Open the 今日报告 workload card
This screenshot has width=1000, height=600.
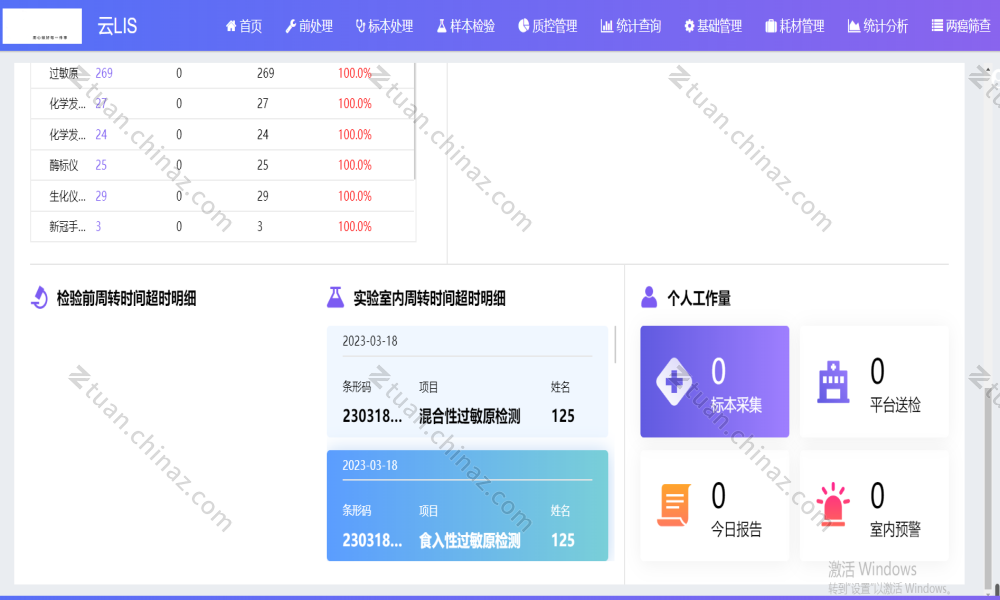pos(714,506)
